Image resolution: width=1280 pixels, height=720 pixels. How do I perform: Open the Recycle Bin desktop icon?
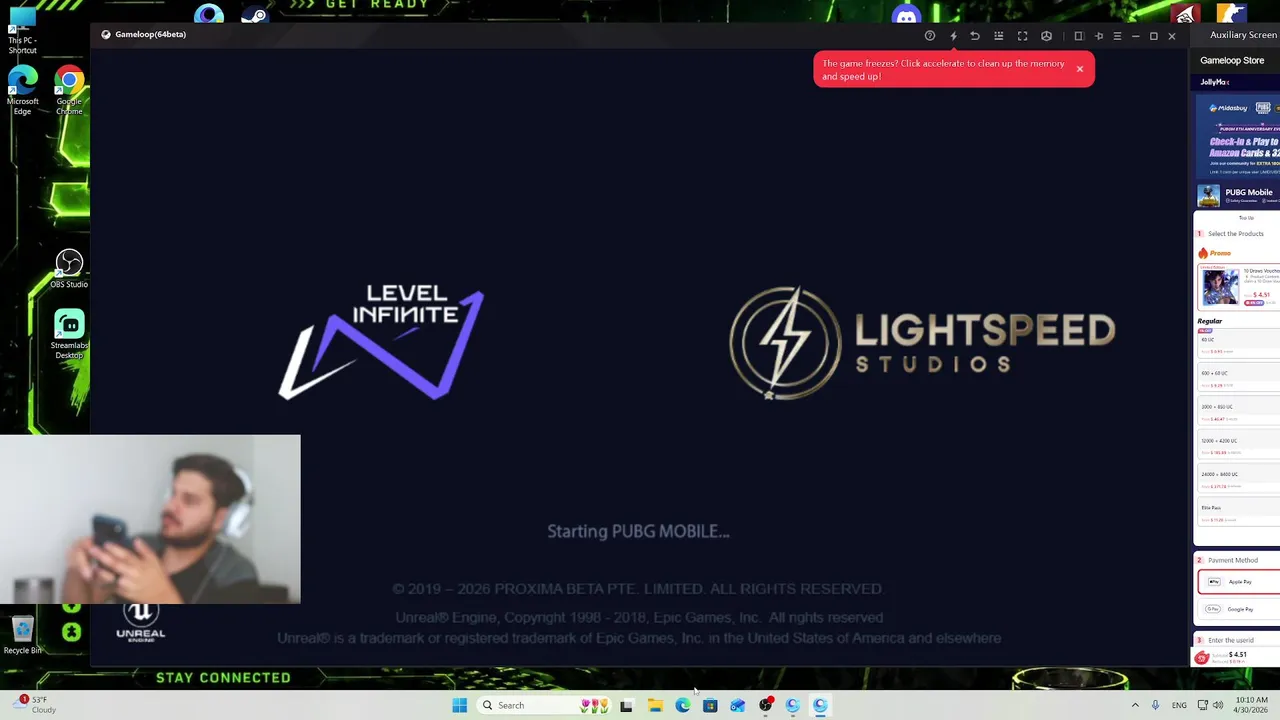pos(22,636)
